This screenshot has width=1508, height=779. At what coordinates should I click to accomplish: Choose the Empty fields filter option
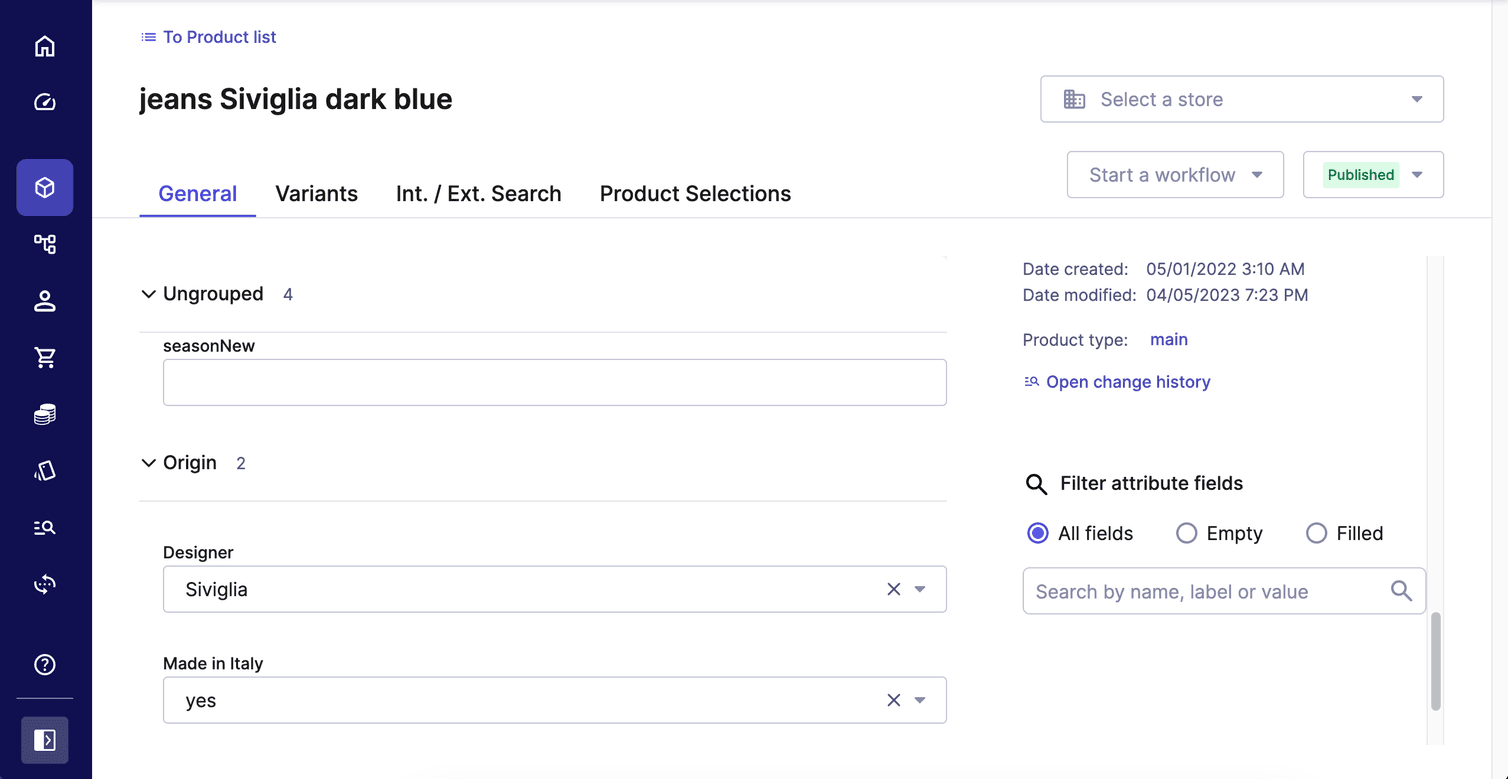click(1186, 533)
